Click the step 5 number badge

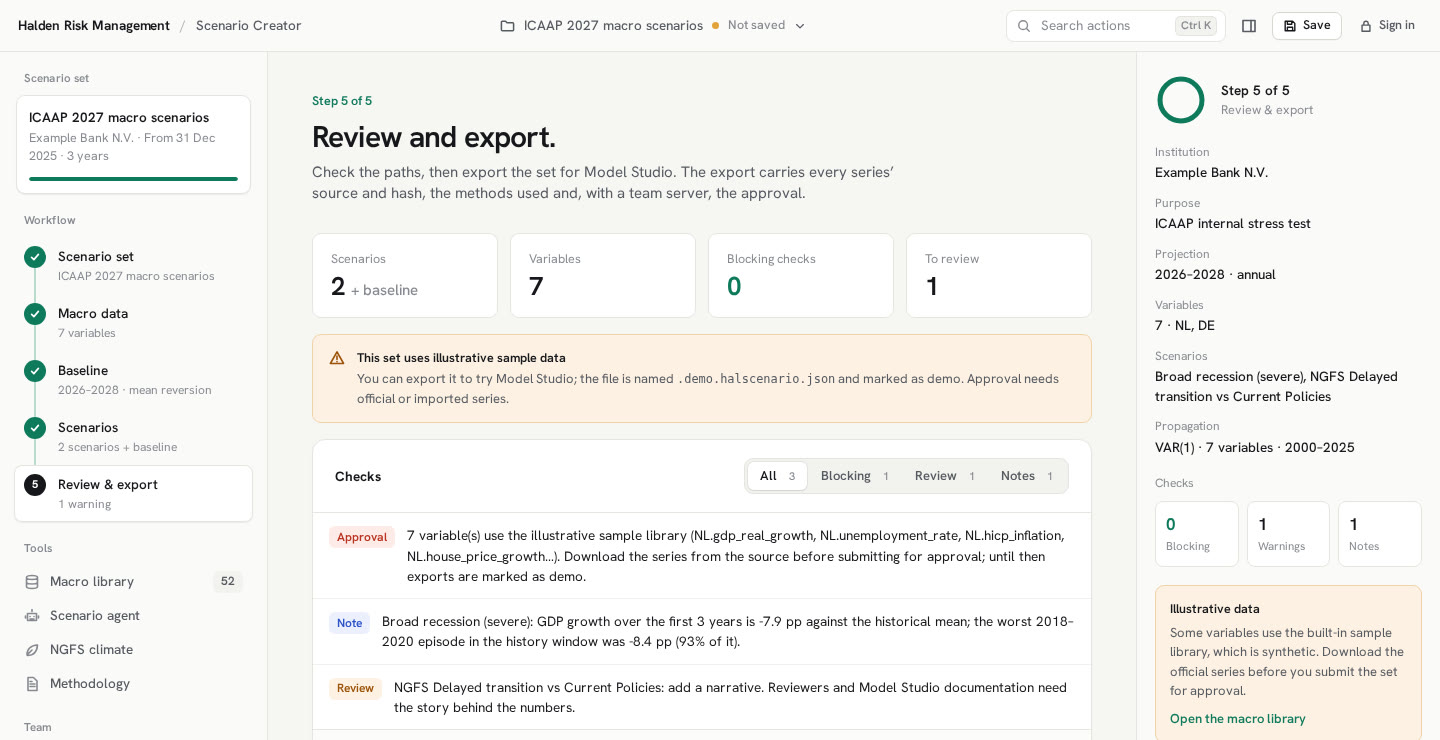pos(35,485)
